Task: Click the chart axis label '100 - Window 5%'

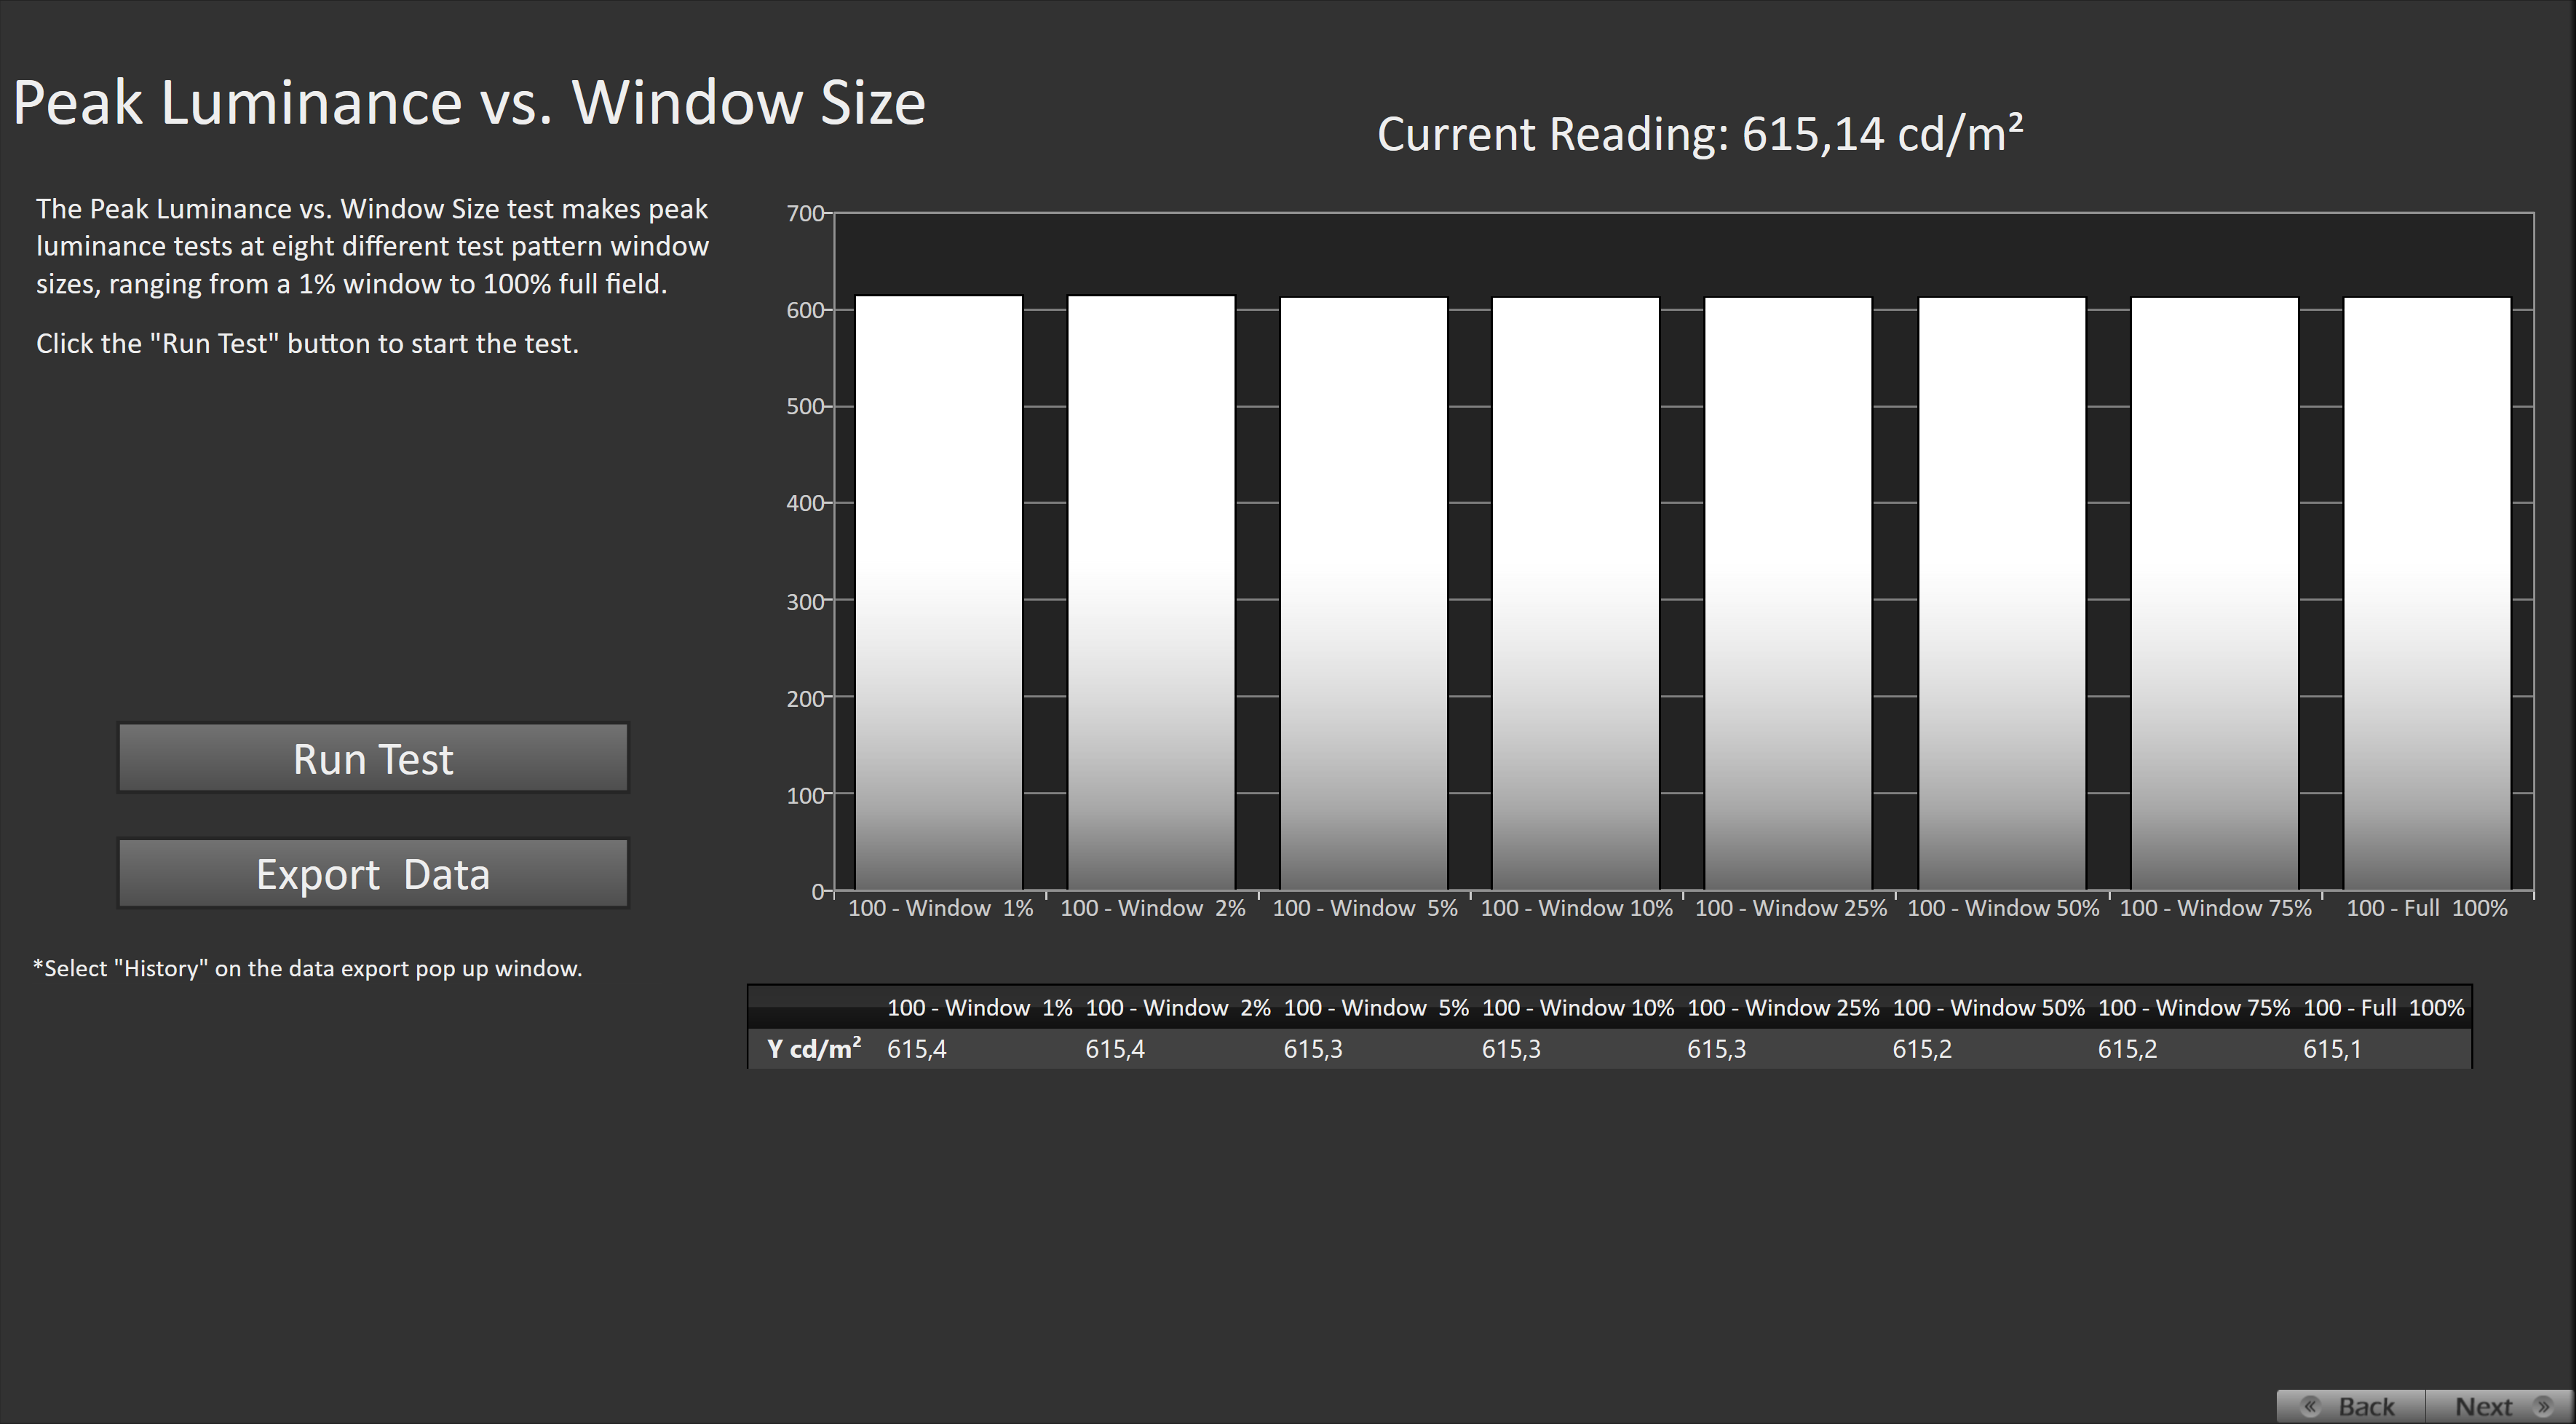Action: [1365, 908]
